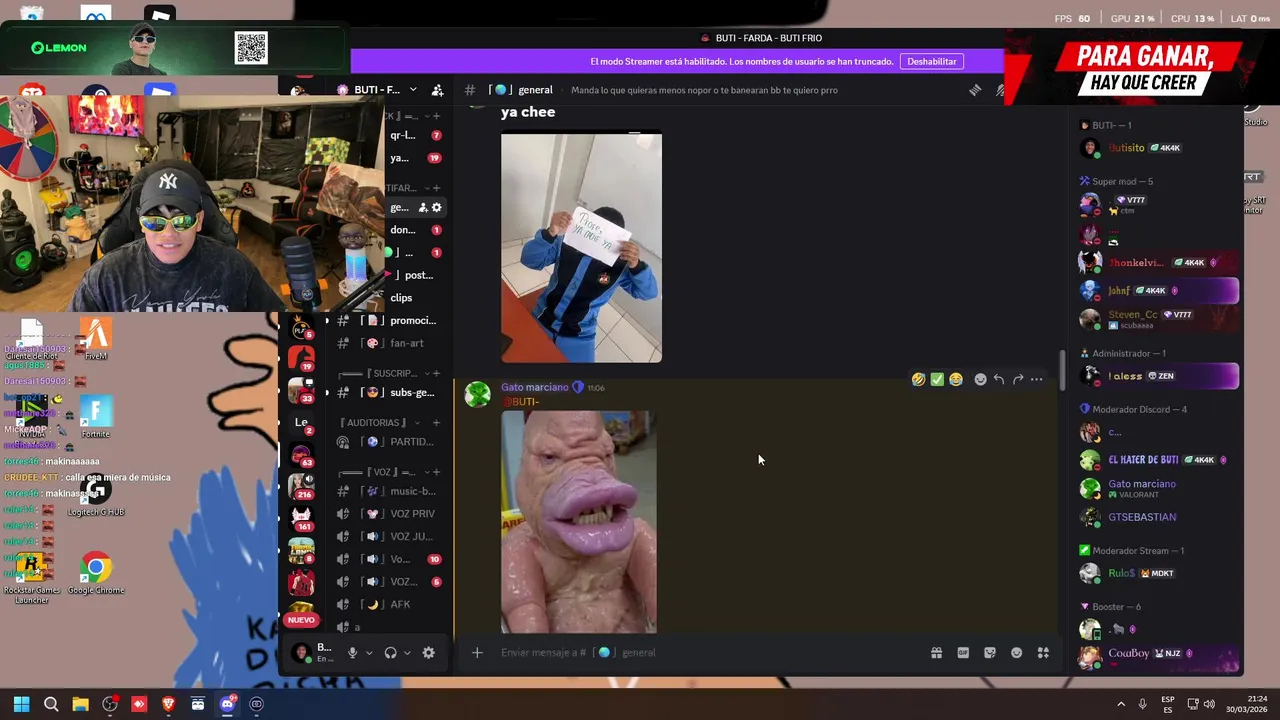
Task: Click the plus attach button in message bar
Action: 477,653
